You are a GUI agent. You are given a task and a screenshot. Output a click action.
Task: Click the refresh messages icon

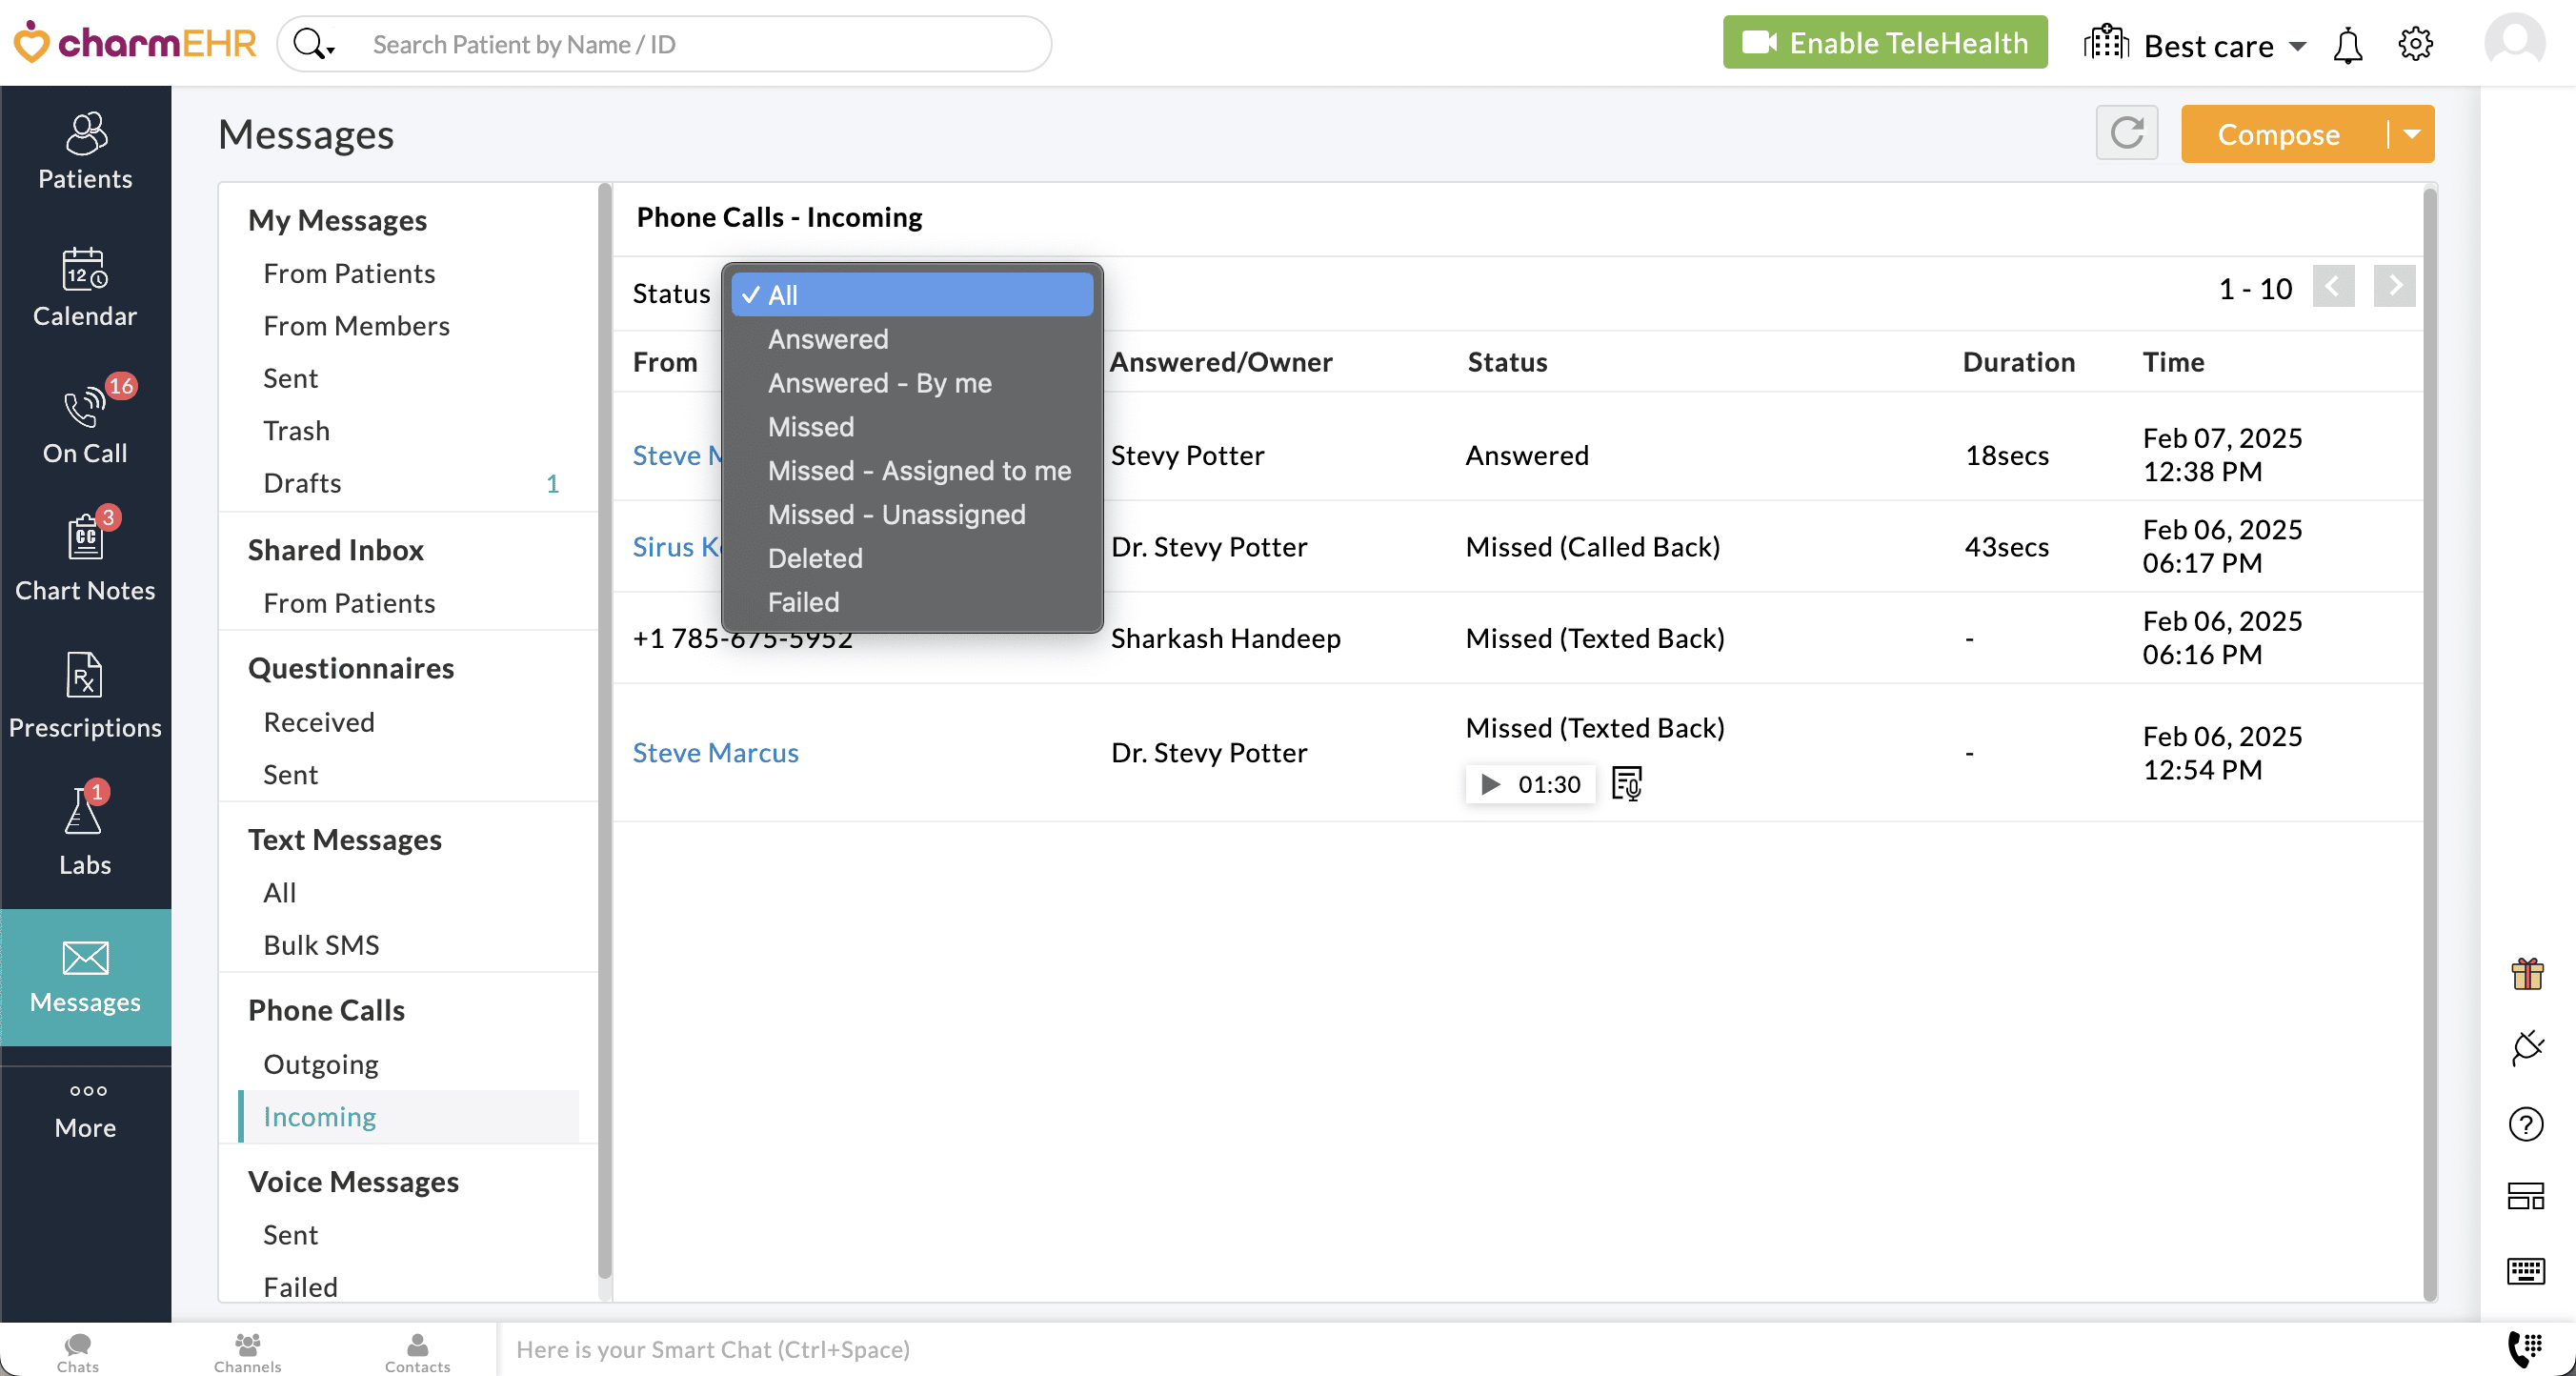pos(2126,133)
